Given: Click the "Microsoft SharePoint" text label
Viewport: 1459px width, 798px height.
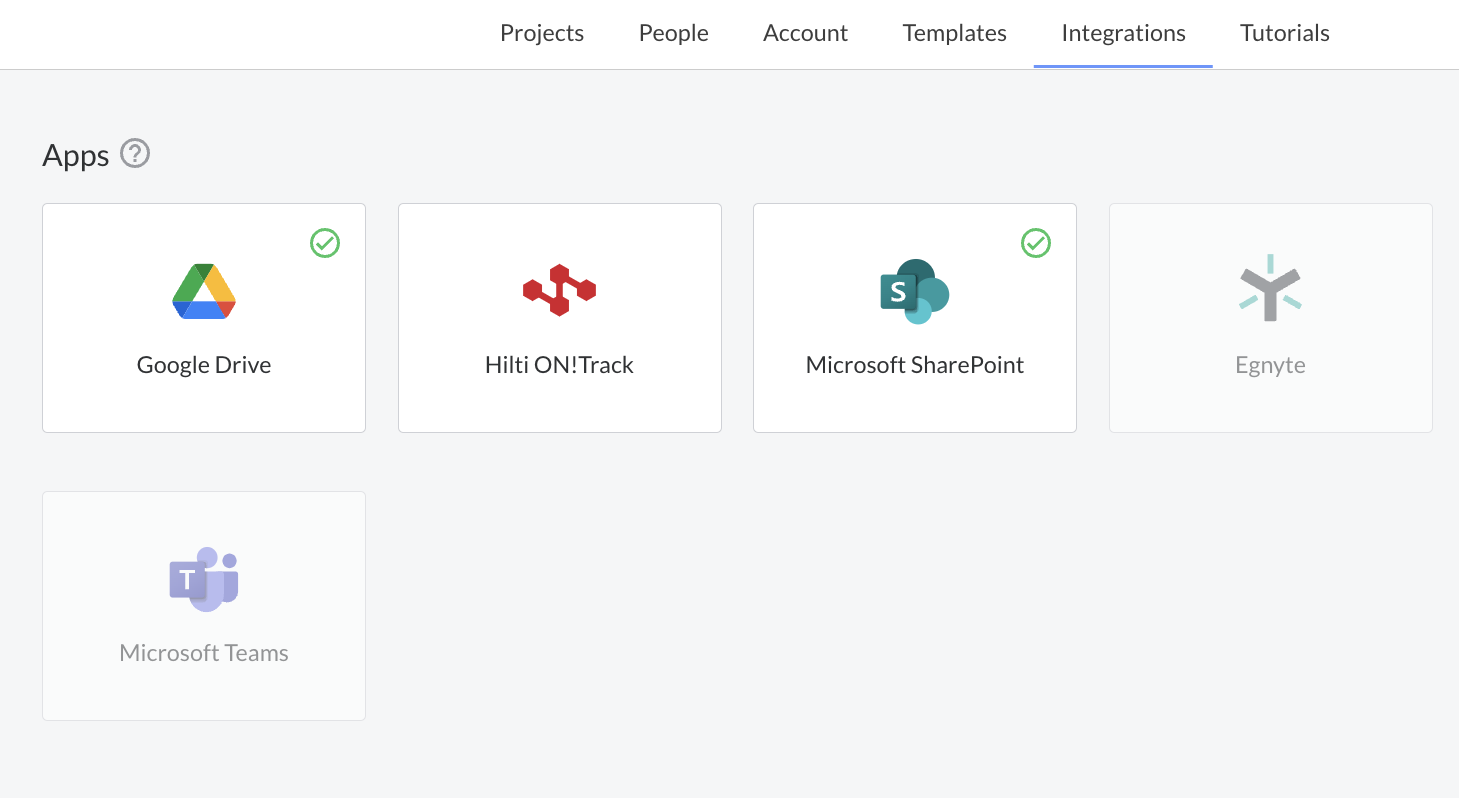Looking at the screenshot, I should [914, 365].
